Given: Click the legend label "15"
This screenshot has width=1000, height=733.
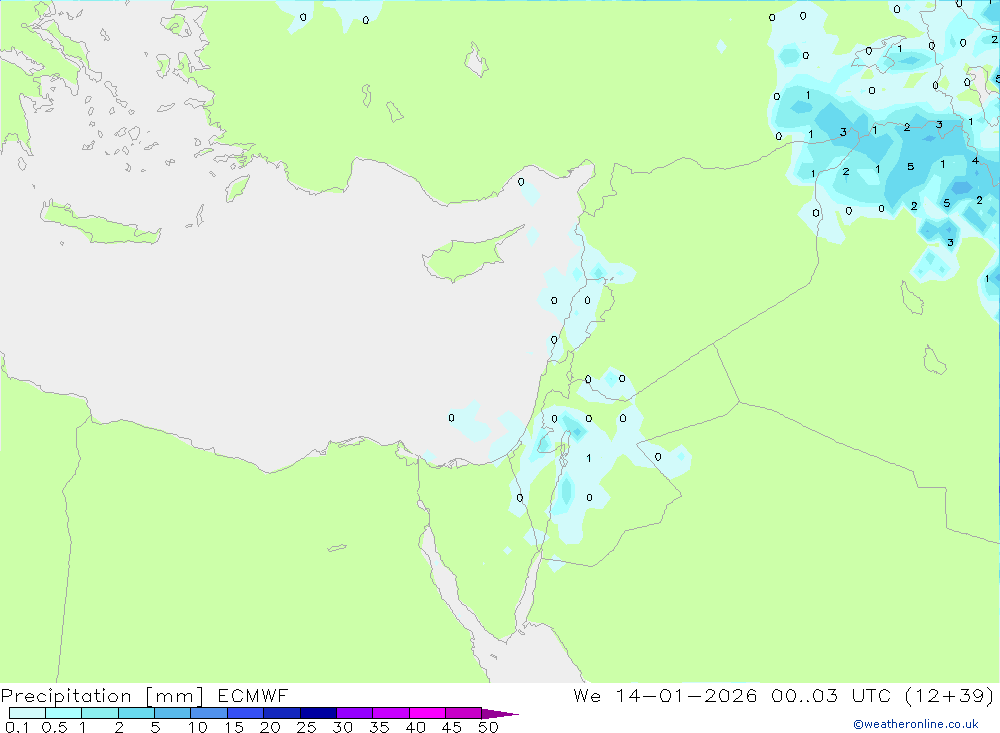Looking at the screenshot, I should tap(234, 727).
